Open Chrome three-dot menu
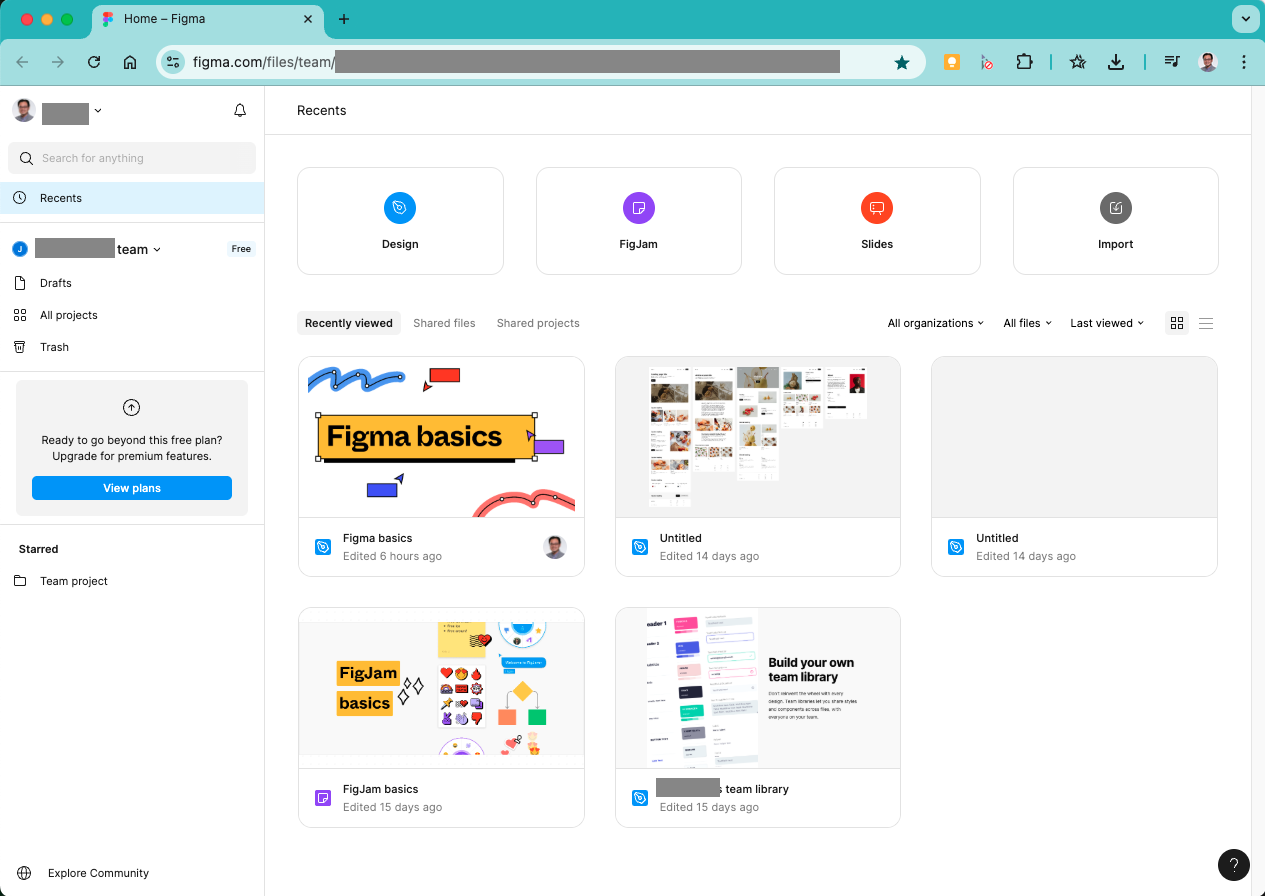 (1244, 62)
